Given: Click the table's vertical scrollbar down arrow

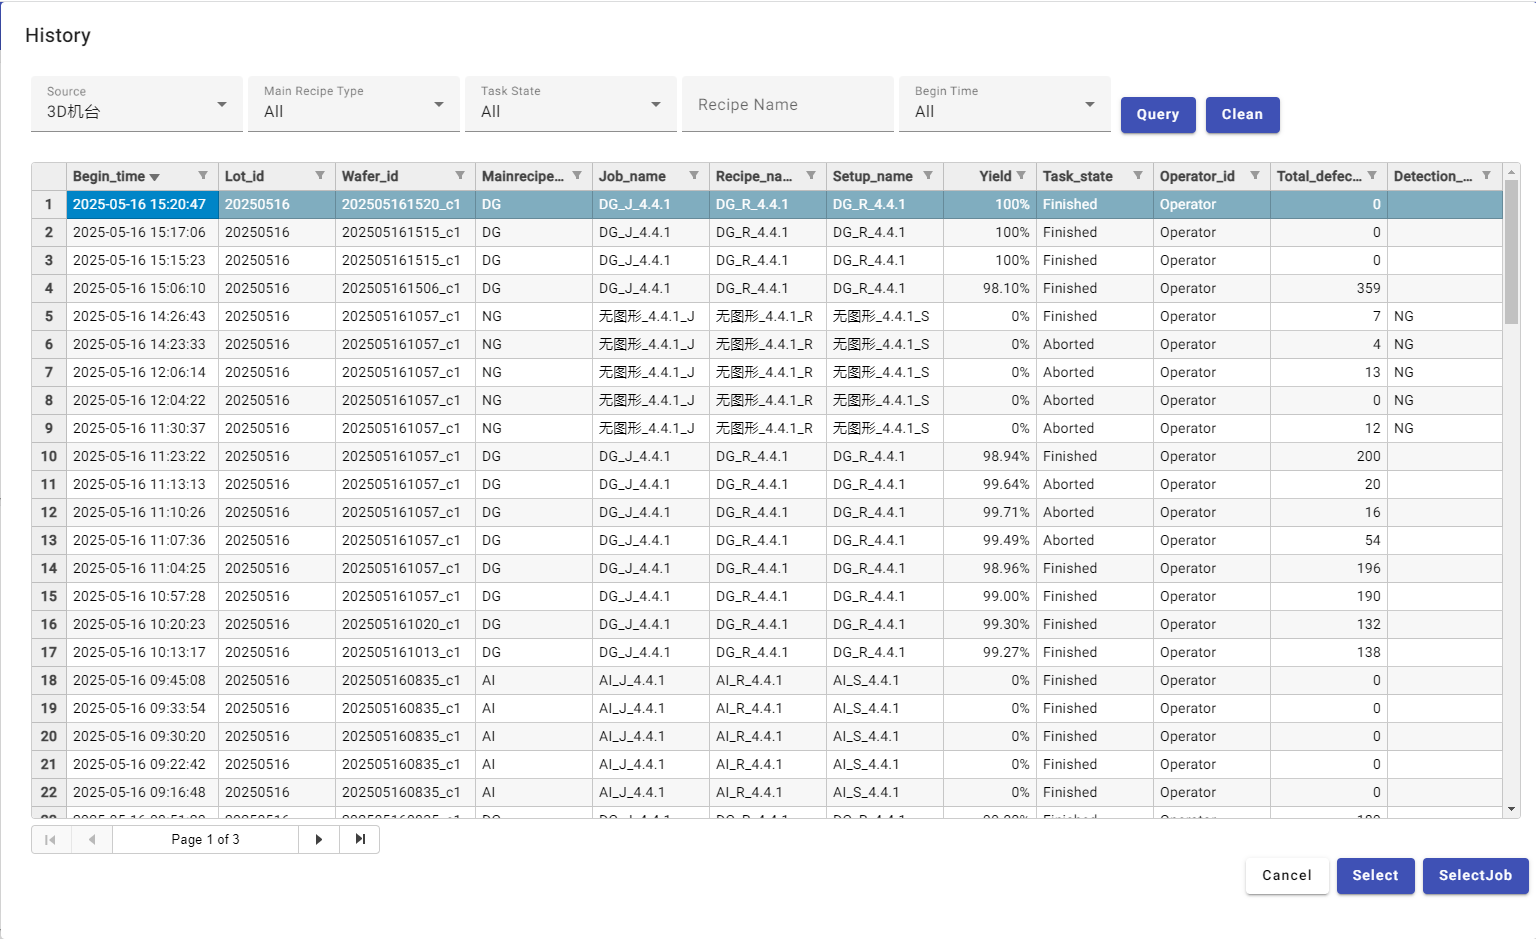Looking at the screenshot, I should click(x=1511, y=809).
